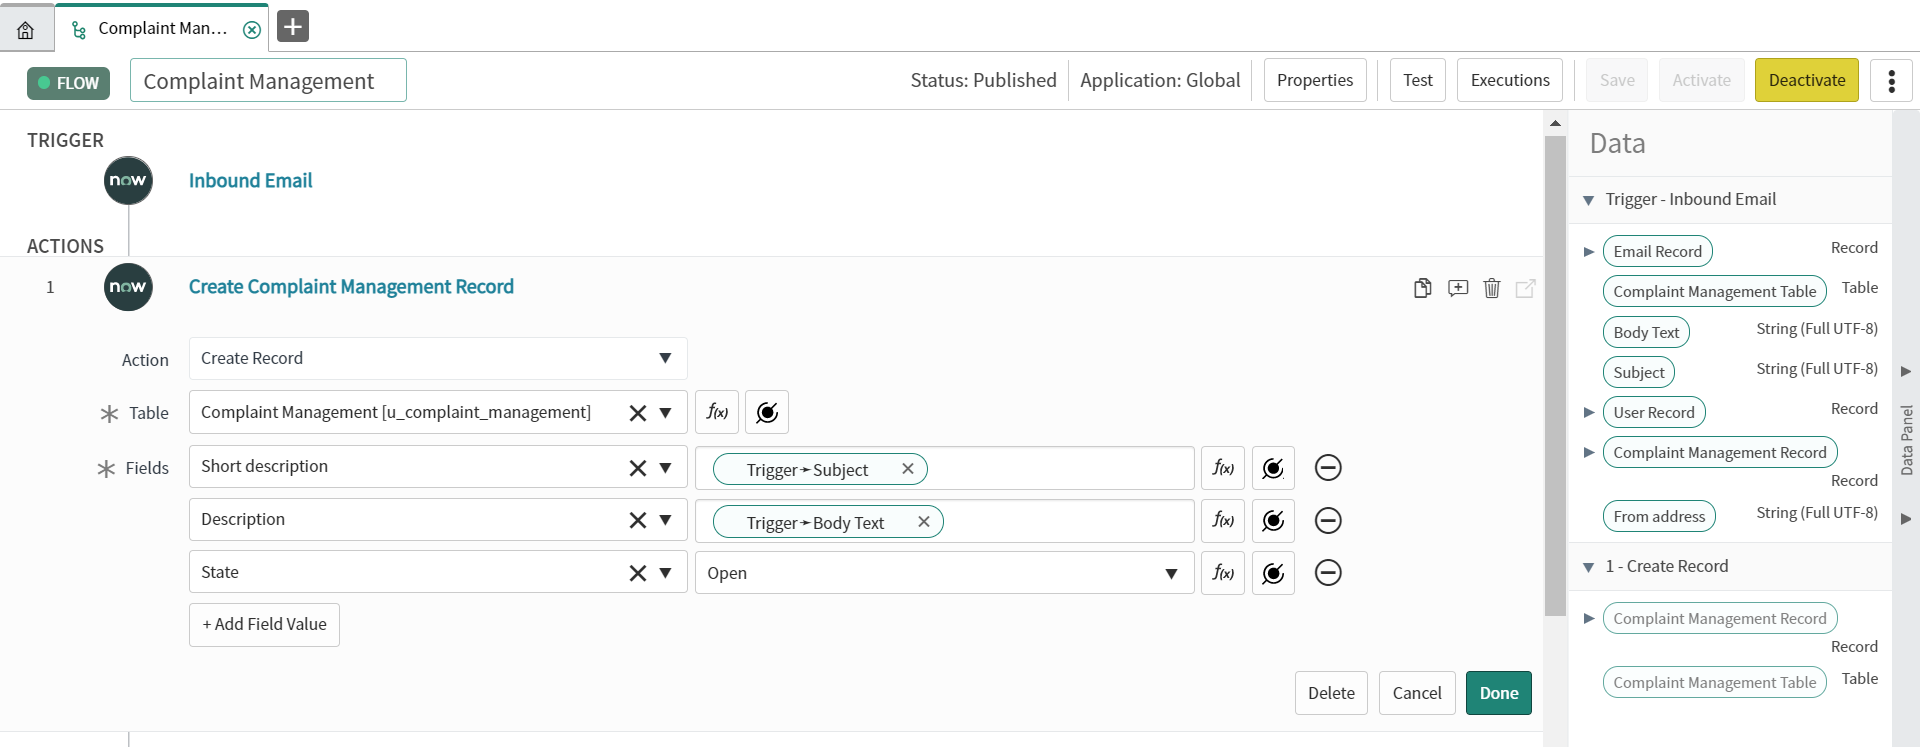Open the more options kebab menu

coord(1891,80)
